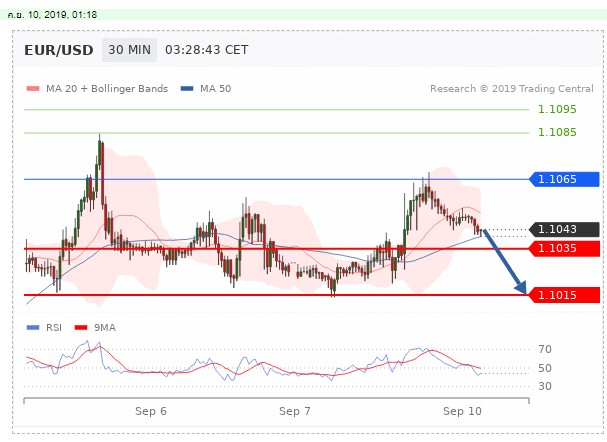Click the MA 50 legend label
Image resolution: width=607 pixels, height=442 pixels.
click(x=215, y=89)
